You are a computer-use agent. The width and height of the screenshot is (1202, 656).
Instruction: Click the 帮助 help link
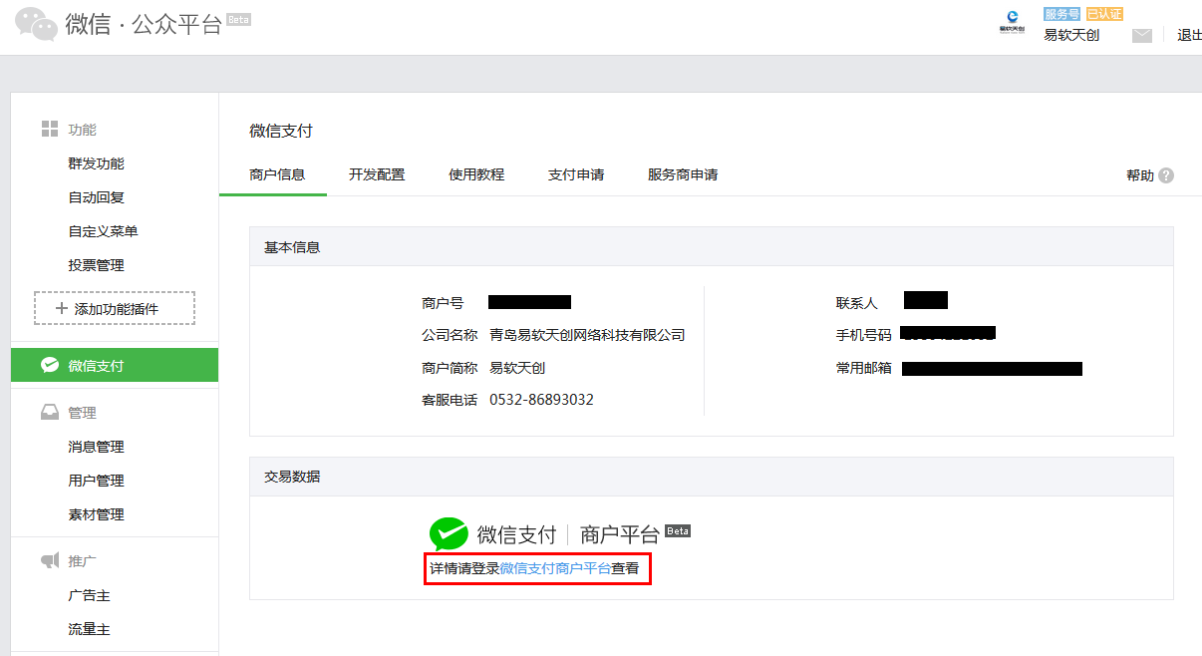1140,175
